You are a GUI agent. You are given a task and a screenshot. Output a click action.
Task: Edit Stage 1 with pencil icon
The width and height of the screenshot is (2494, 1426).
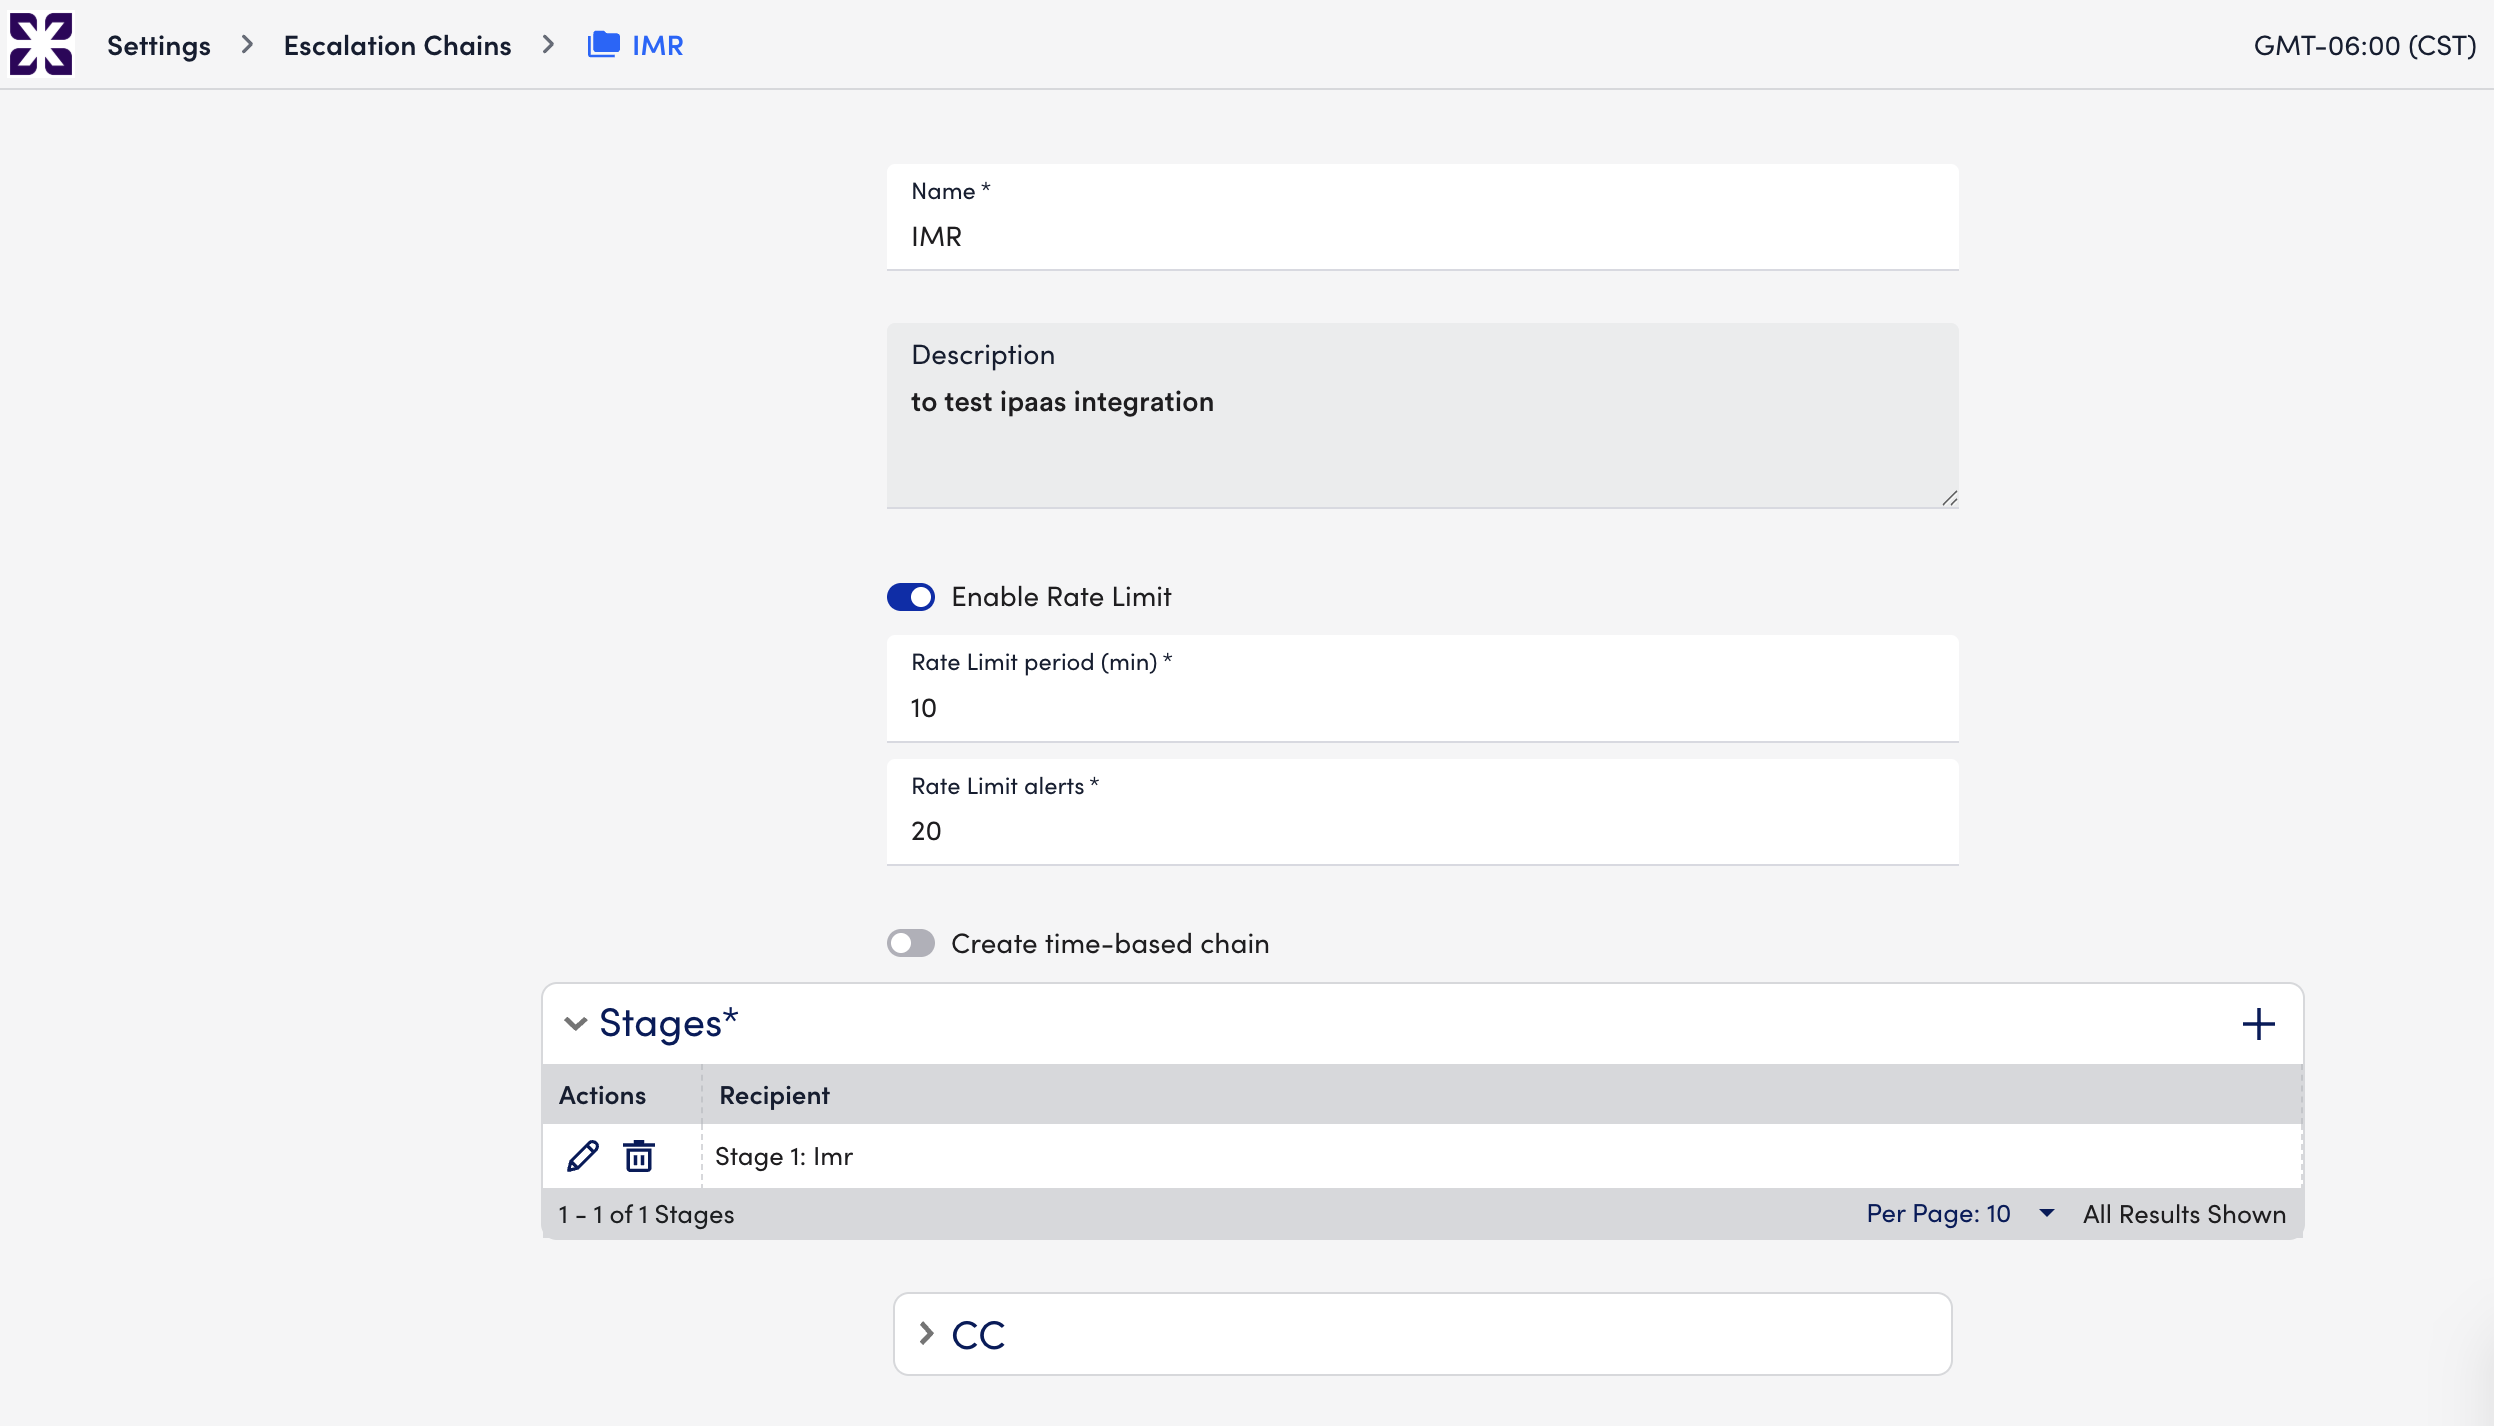582,1156
